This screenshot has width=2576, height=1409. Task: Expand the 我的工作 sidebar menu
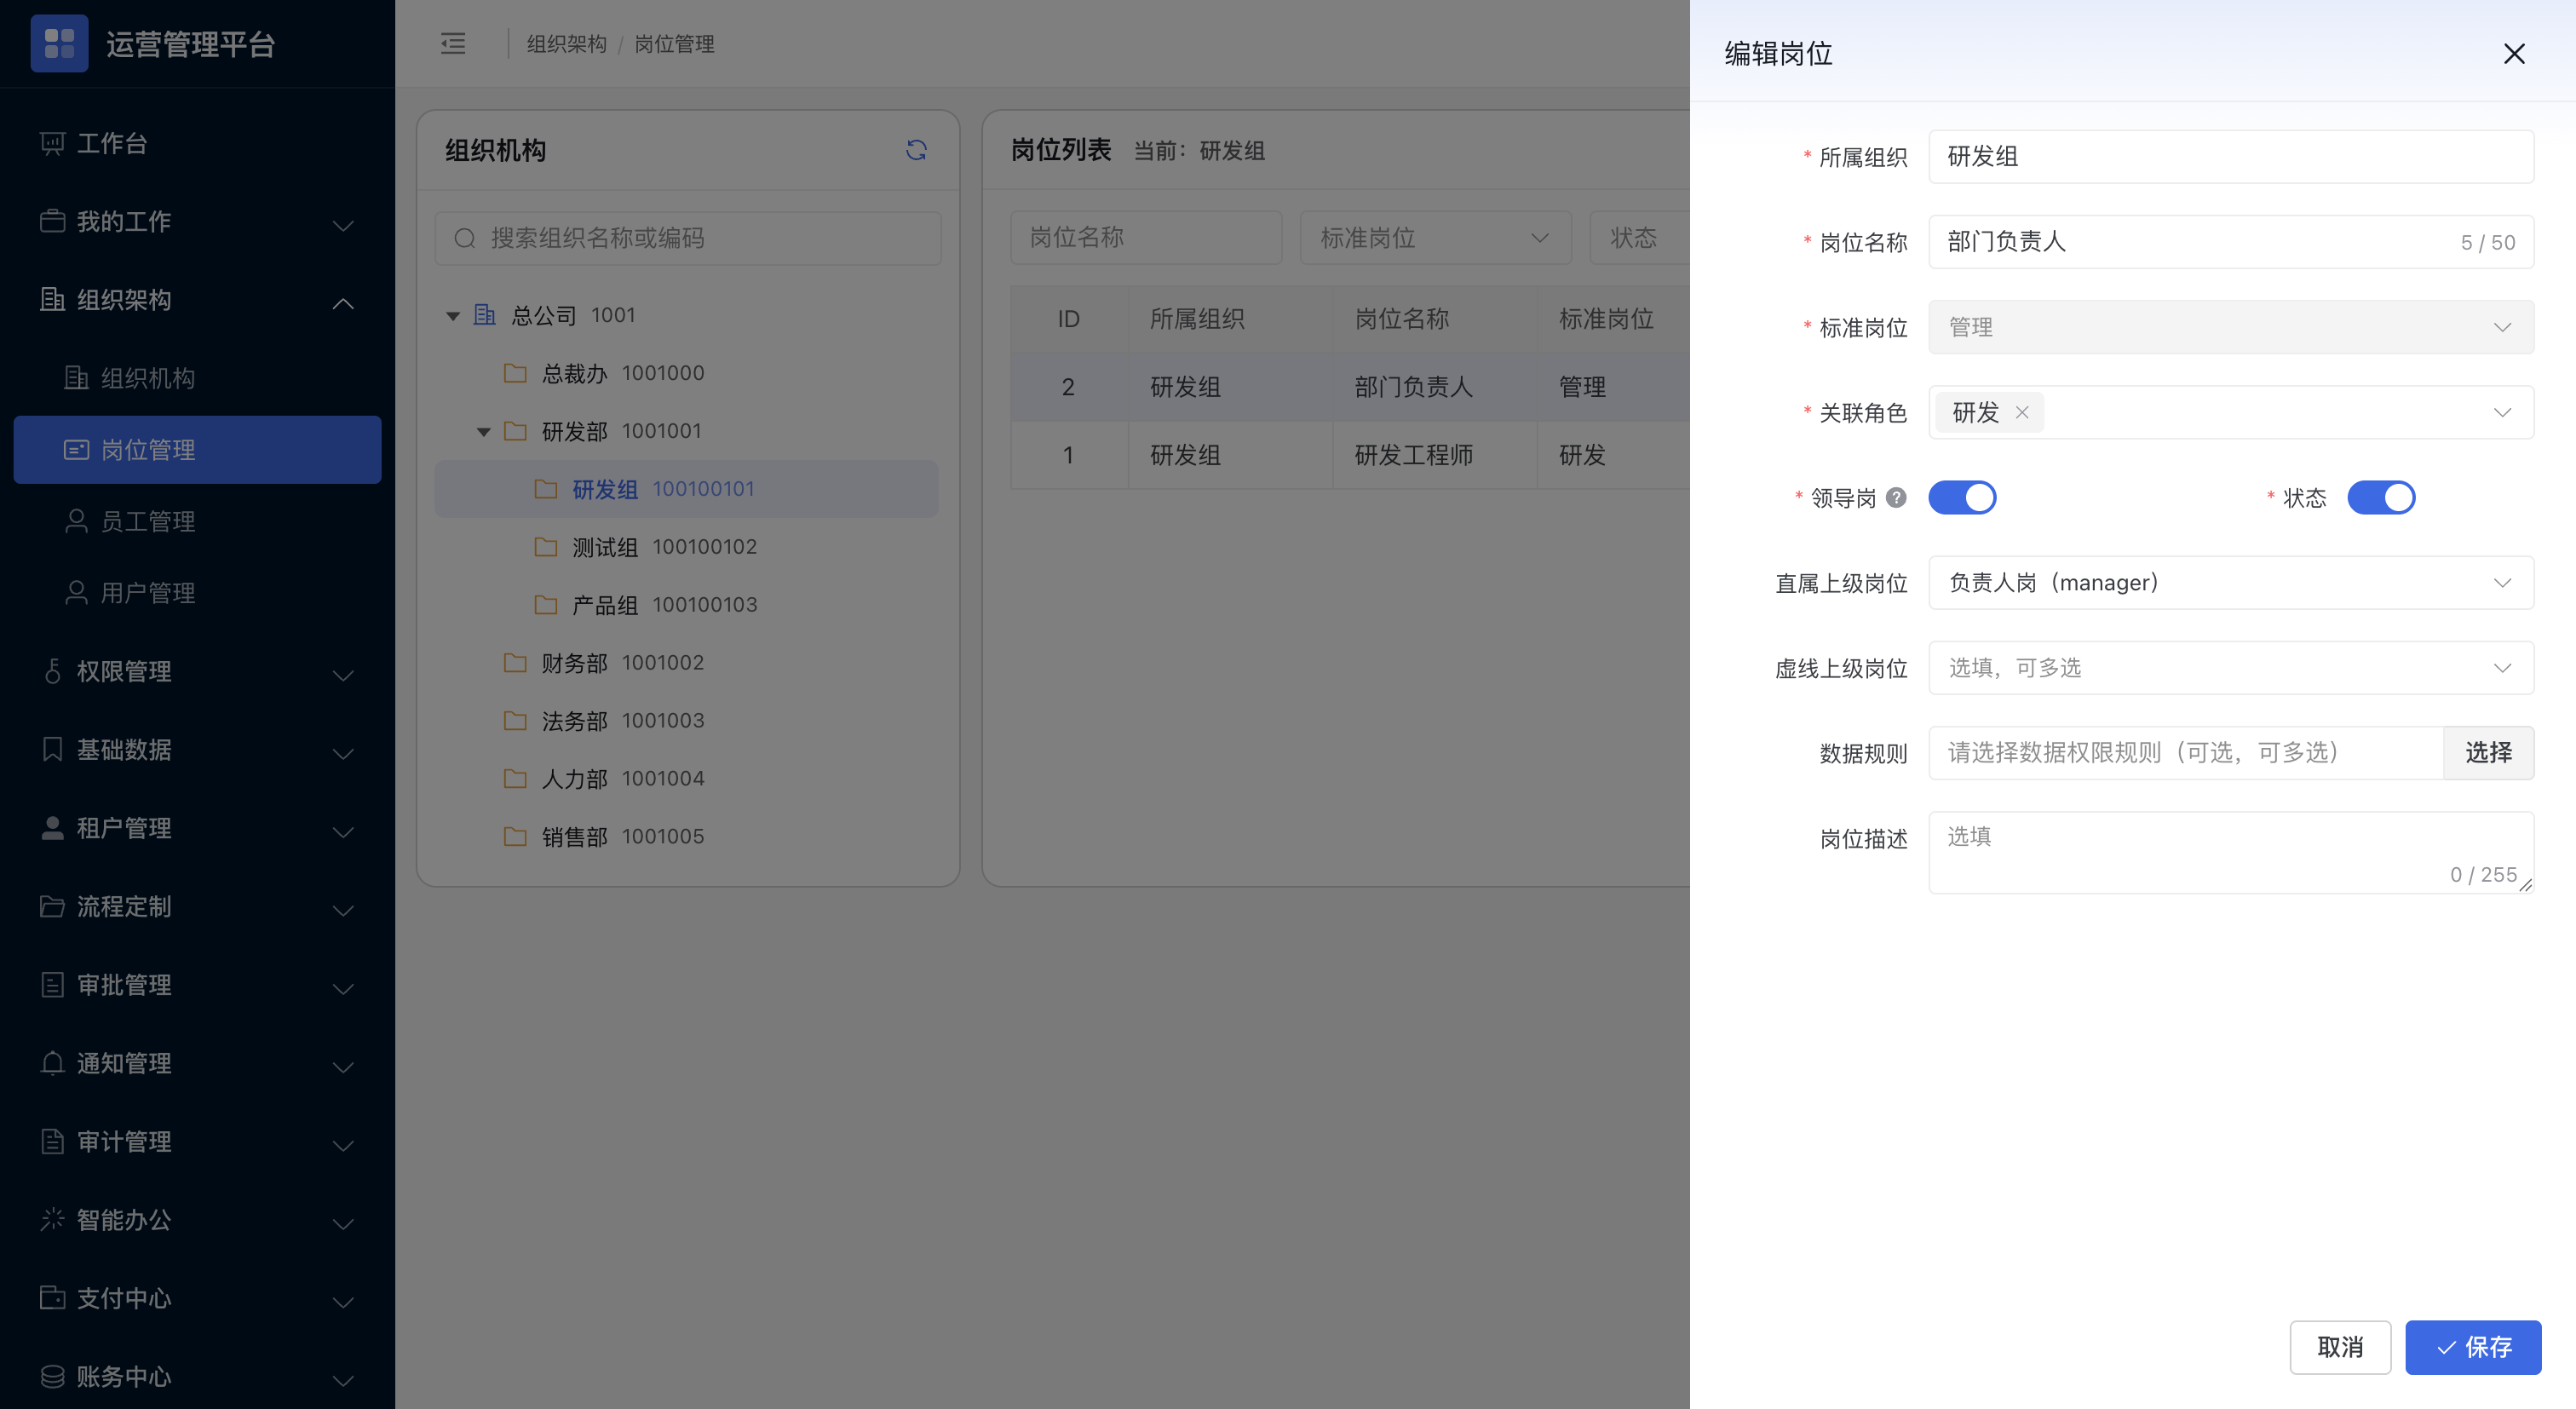[x=343, y=224]
